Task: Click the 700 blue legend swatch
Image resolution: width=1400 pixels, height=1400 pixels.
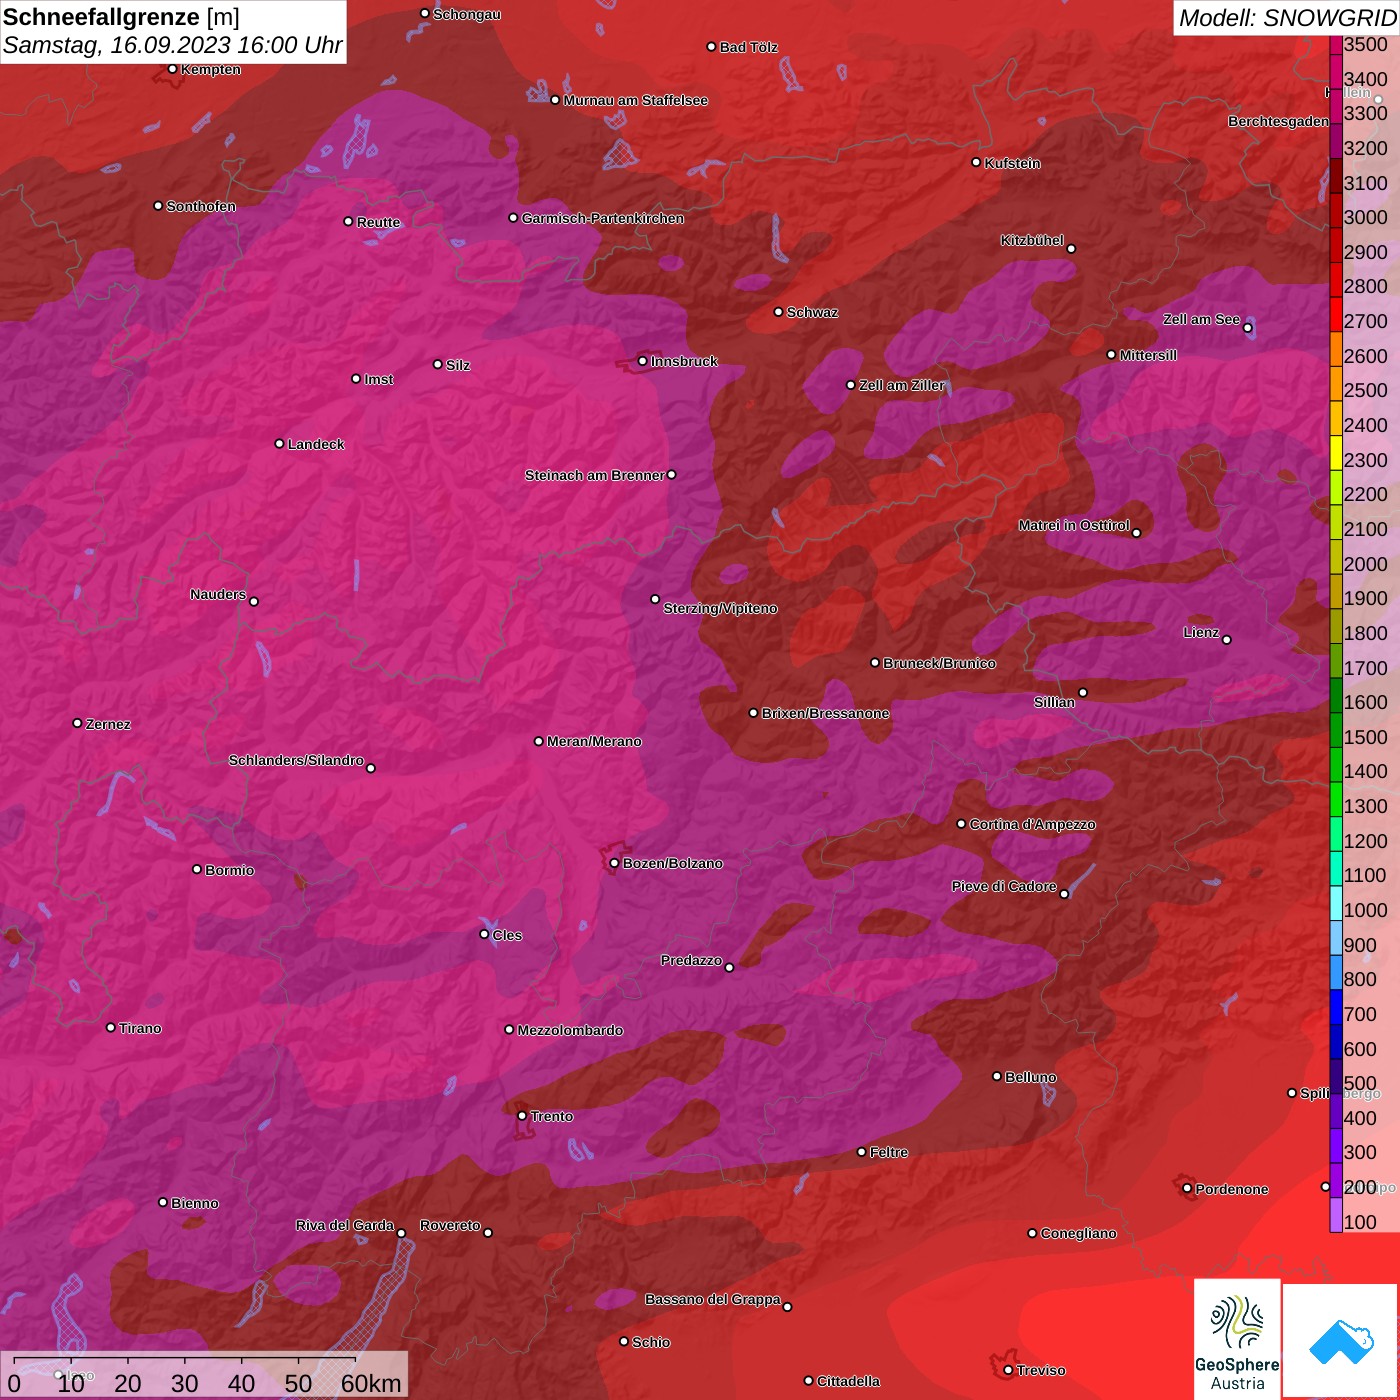Action: click(x=1335, y=1008)
